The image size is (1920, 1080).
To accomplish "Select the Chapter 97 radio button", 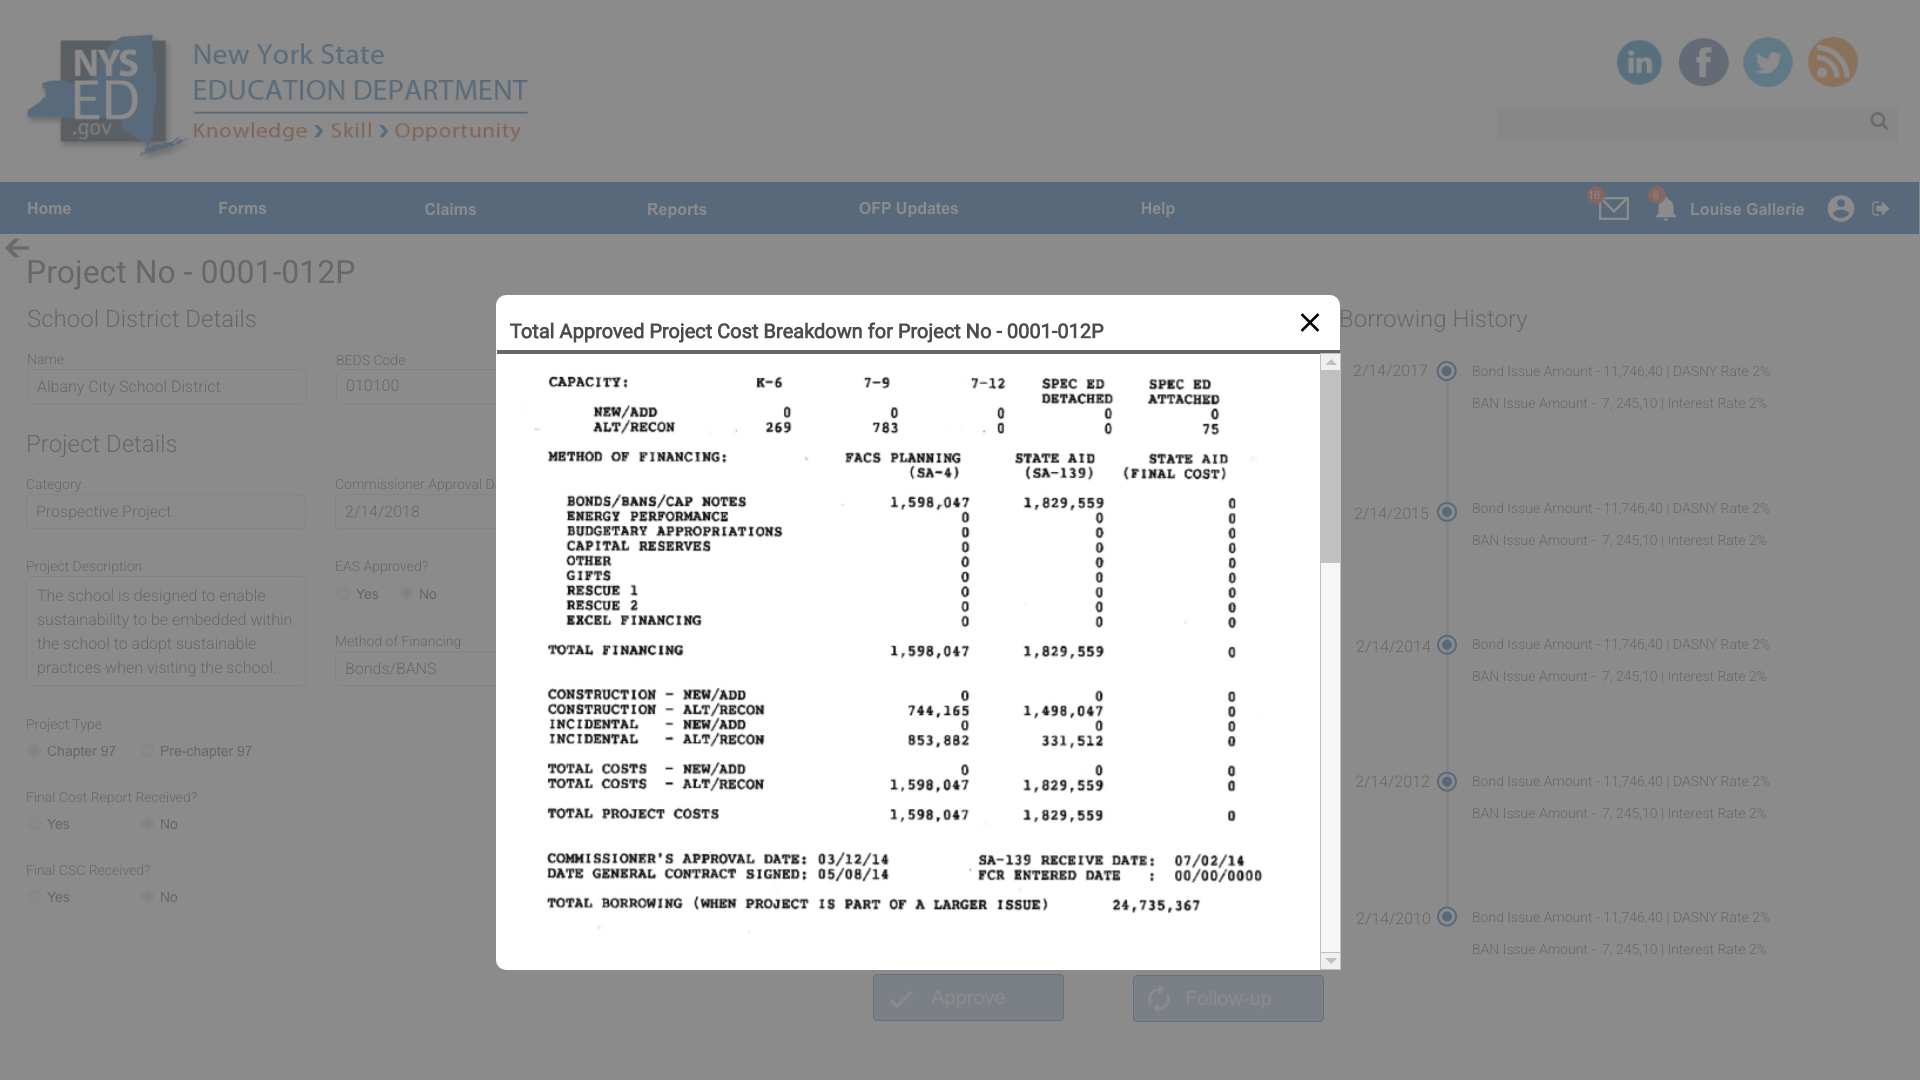I will (x=35, y=751).
